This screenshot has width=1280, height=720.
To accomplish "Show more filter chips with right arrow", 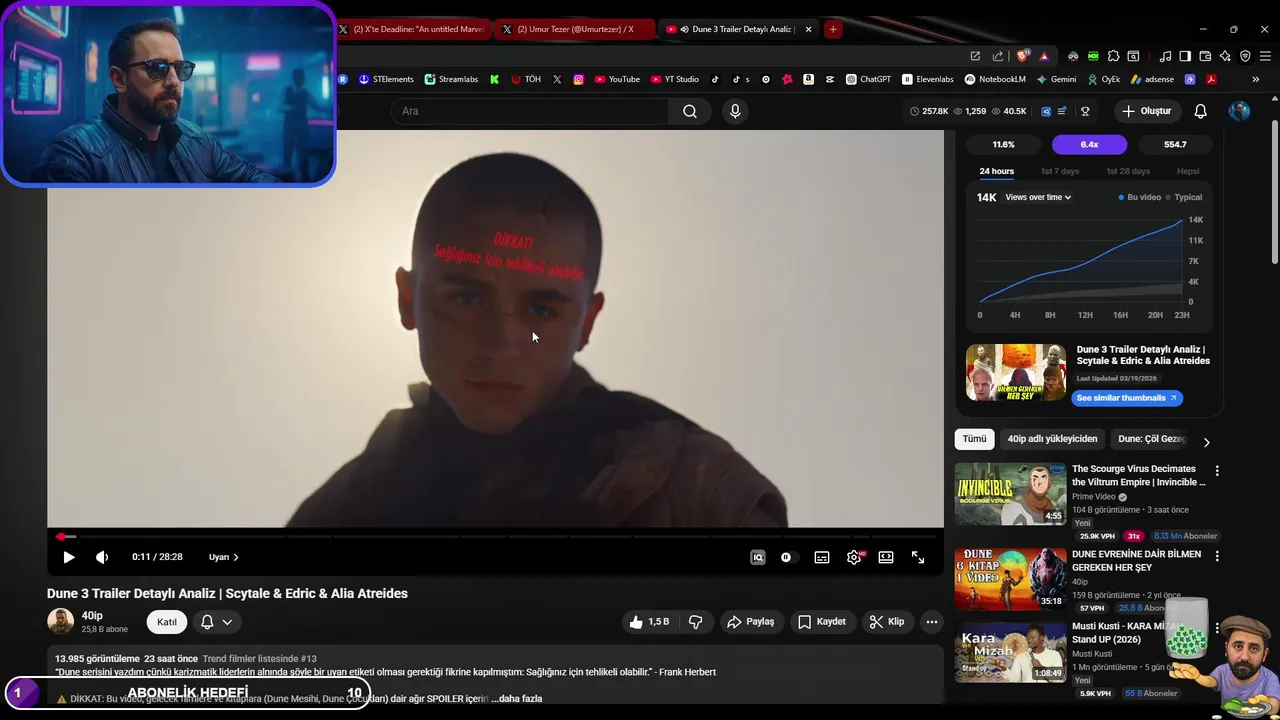I will 1206,441.
